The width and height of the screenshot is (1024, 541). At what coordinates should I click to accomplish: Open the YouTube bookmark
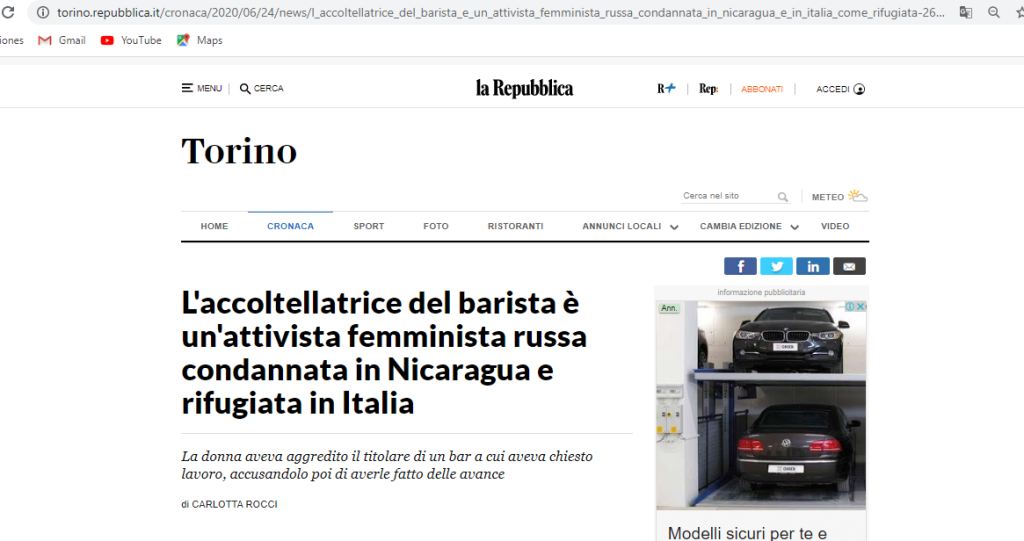pos(131,41)
